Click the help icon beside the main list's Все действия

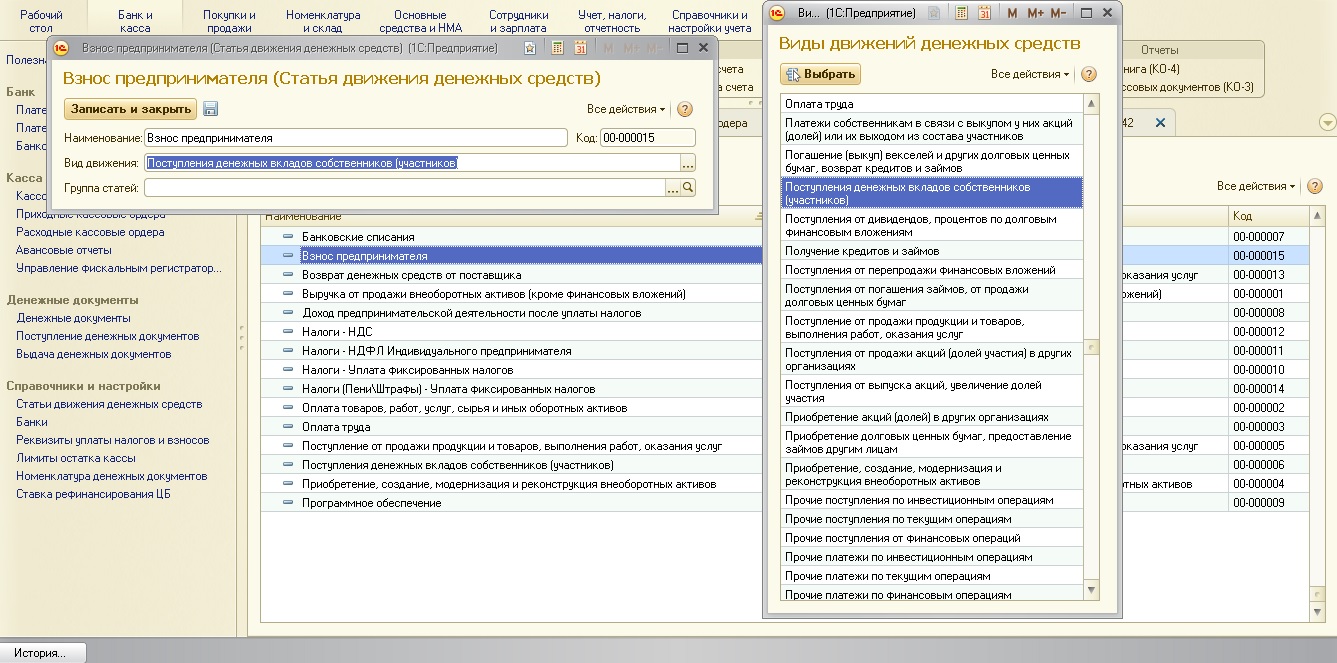[x=1315, y=186]
